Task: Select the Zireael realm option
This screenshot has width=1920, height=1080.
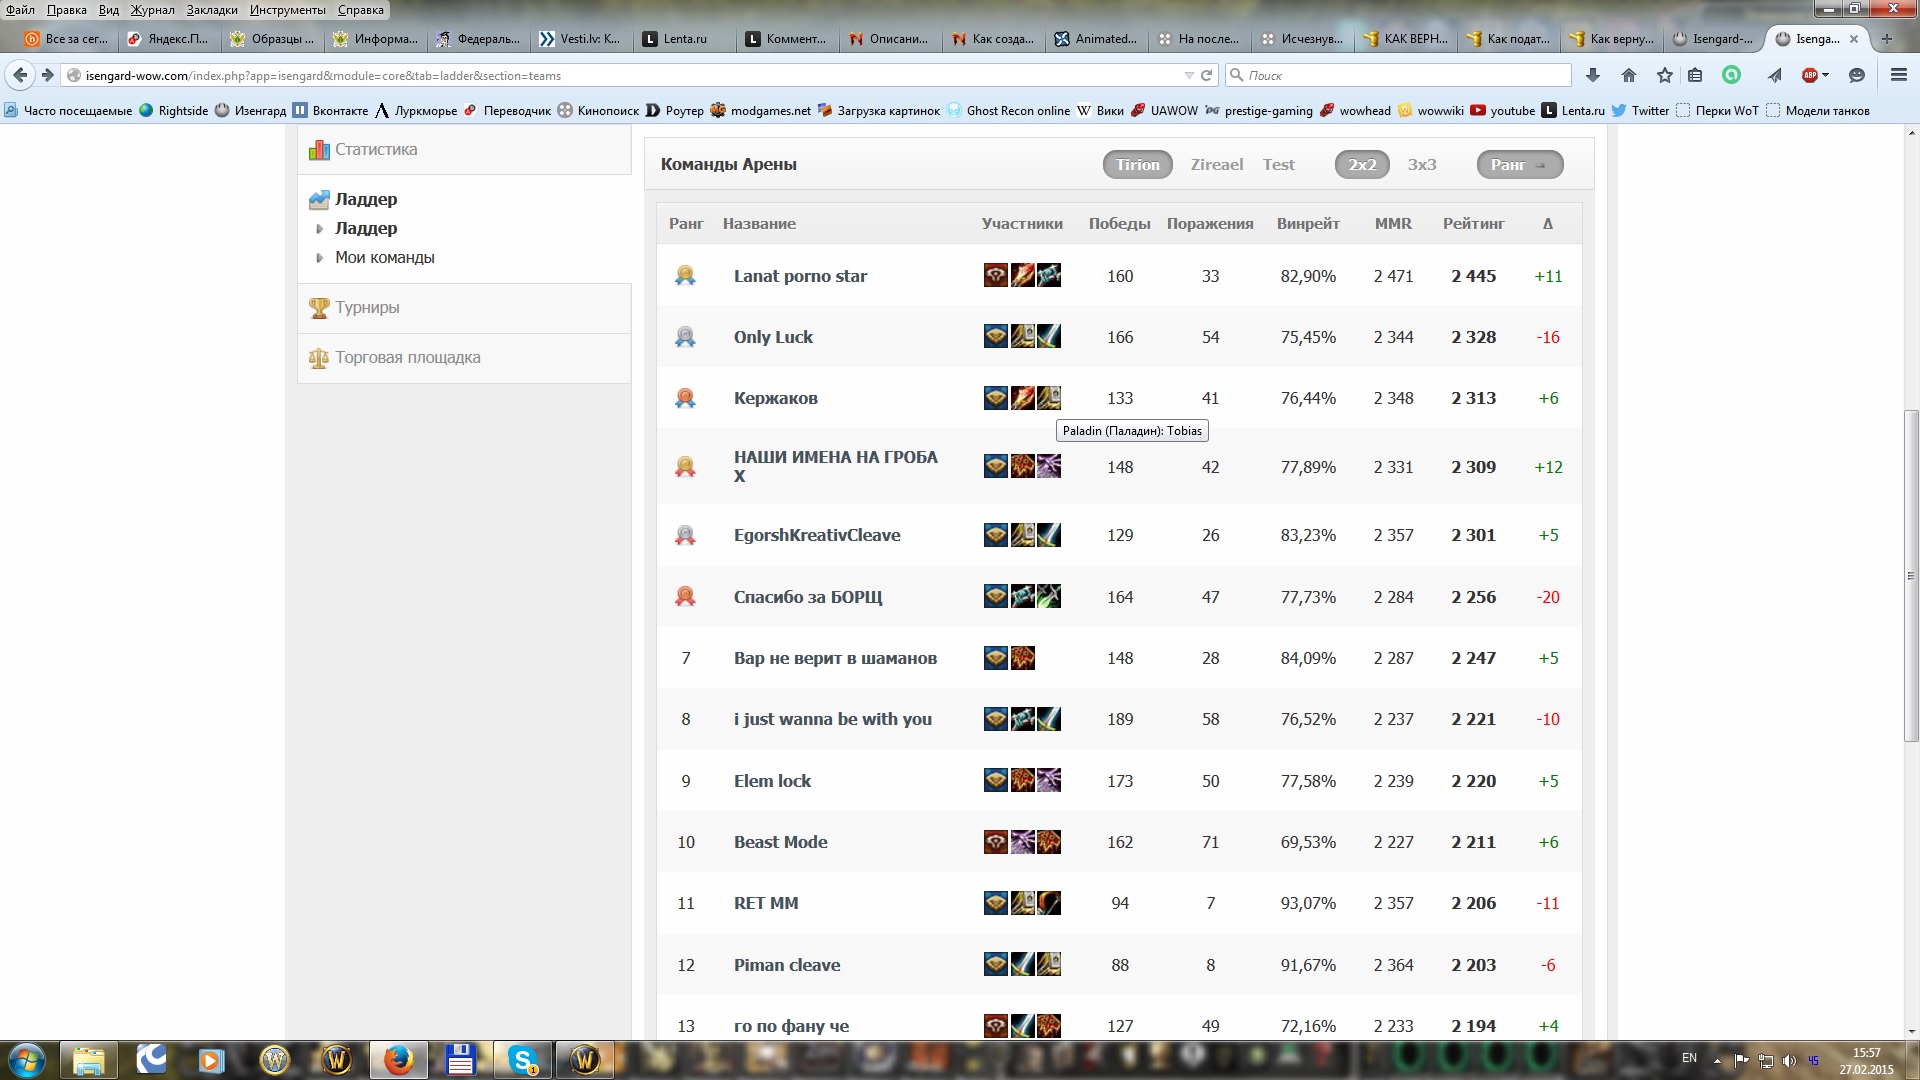Action: coord(1216,165)
